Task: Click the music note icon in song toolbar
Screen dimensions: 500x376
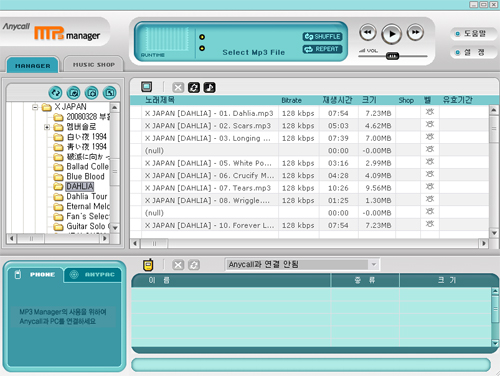Action: (x=209, y=87)
